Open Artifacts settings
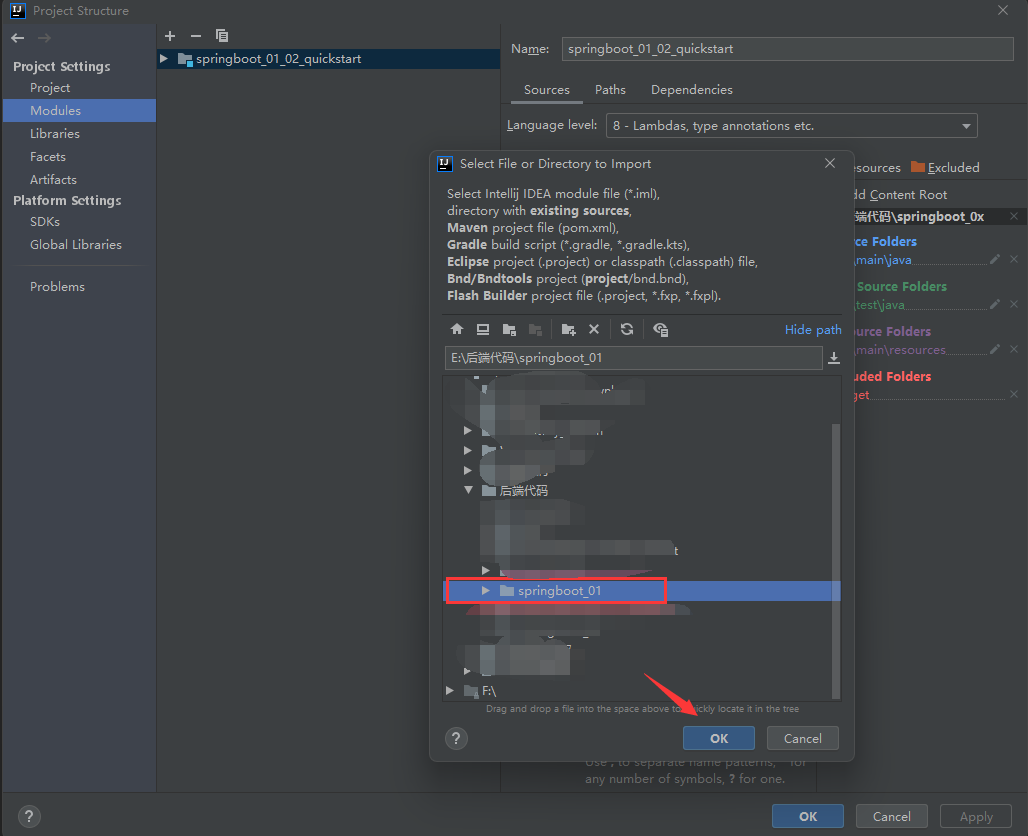Screen dimensions: 1028x836 (53, 180)
